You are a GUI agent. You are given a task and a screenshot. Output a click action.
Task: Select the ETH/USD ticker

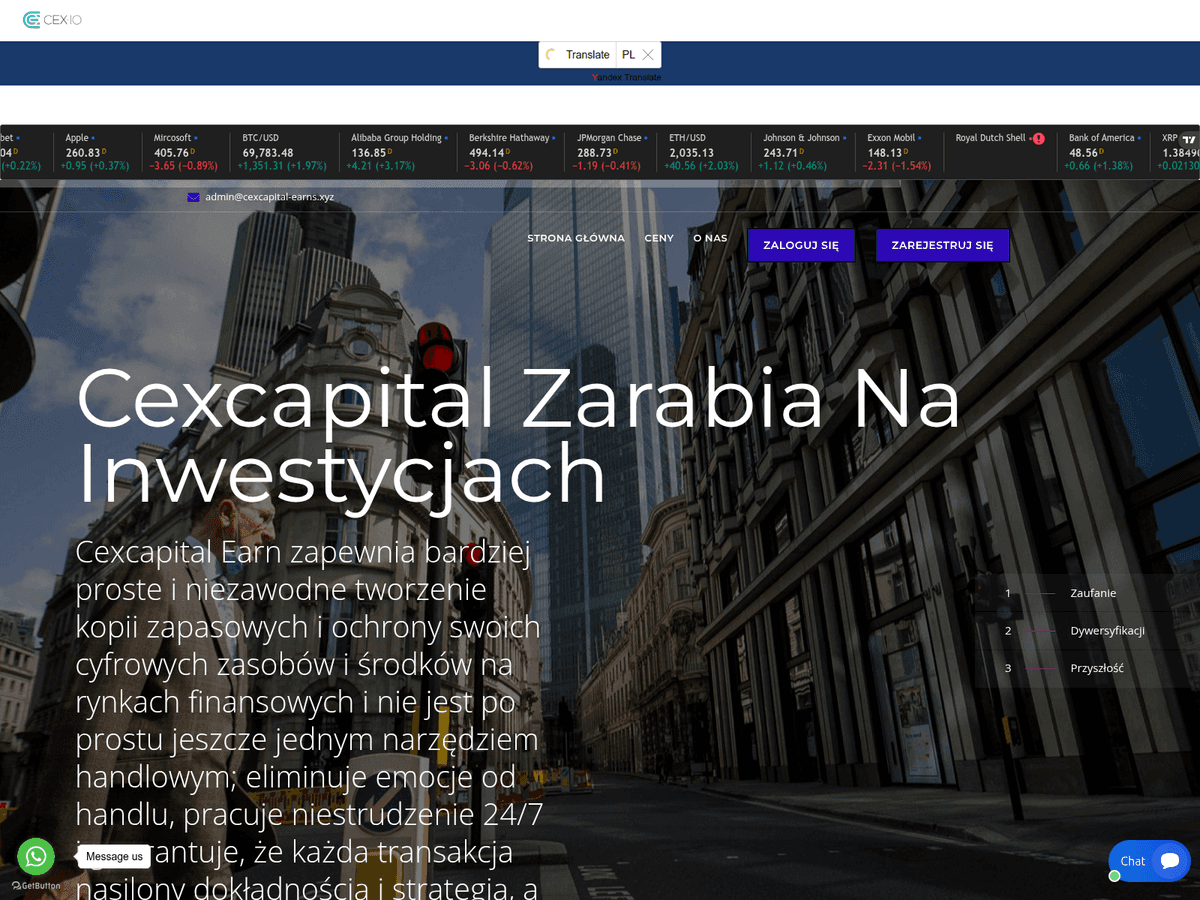(x=704, y=152)
